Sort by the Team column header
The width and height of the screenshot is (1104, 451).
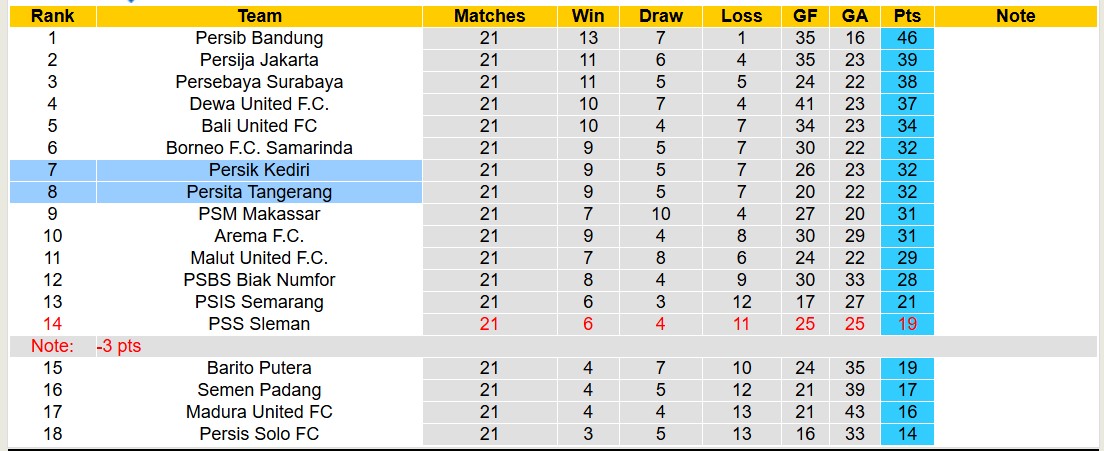coord(259,16)
